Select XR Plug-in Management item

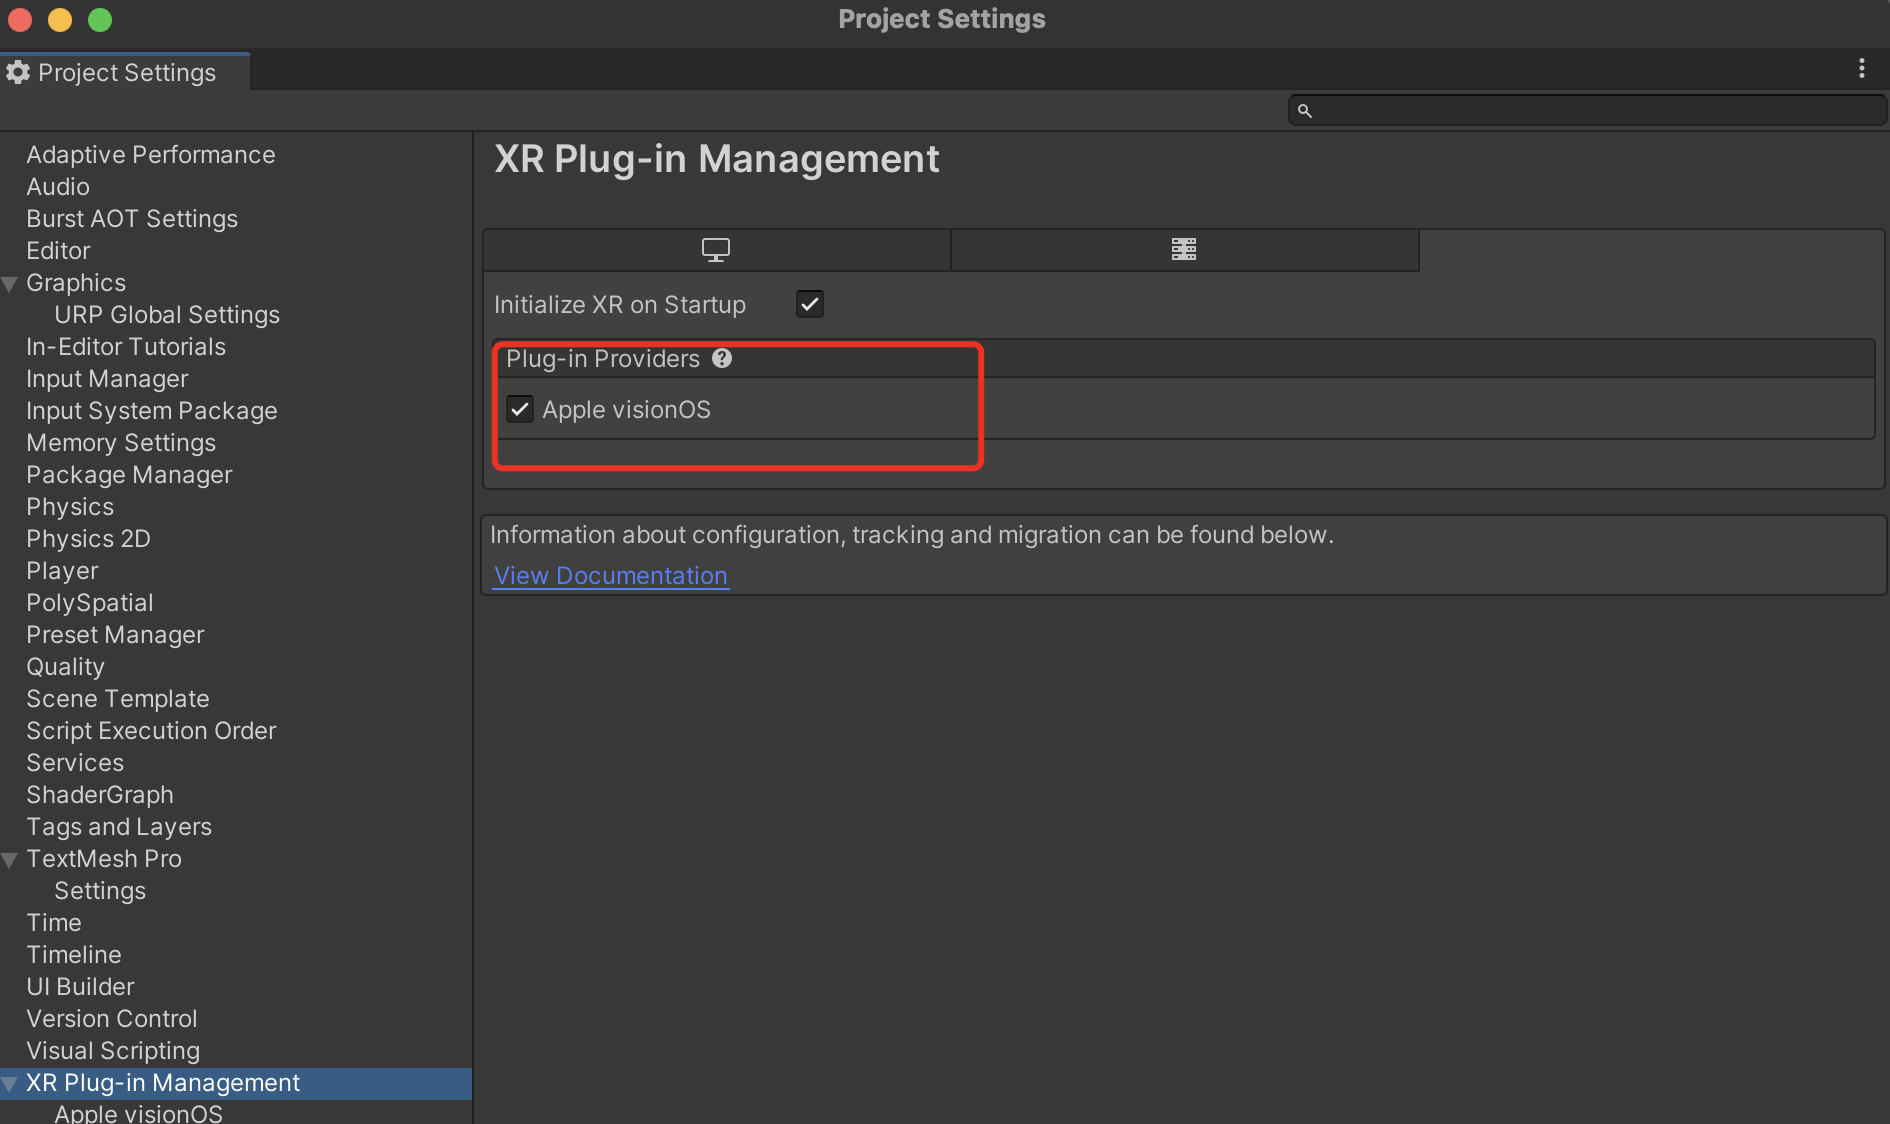(x=163, y=1083)
